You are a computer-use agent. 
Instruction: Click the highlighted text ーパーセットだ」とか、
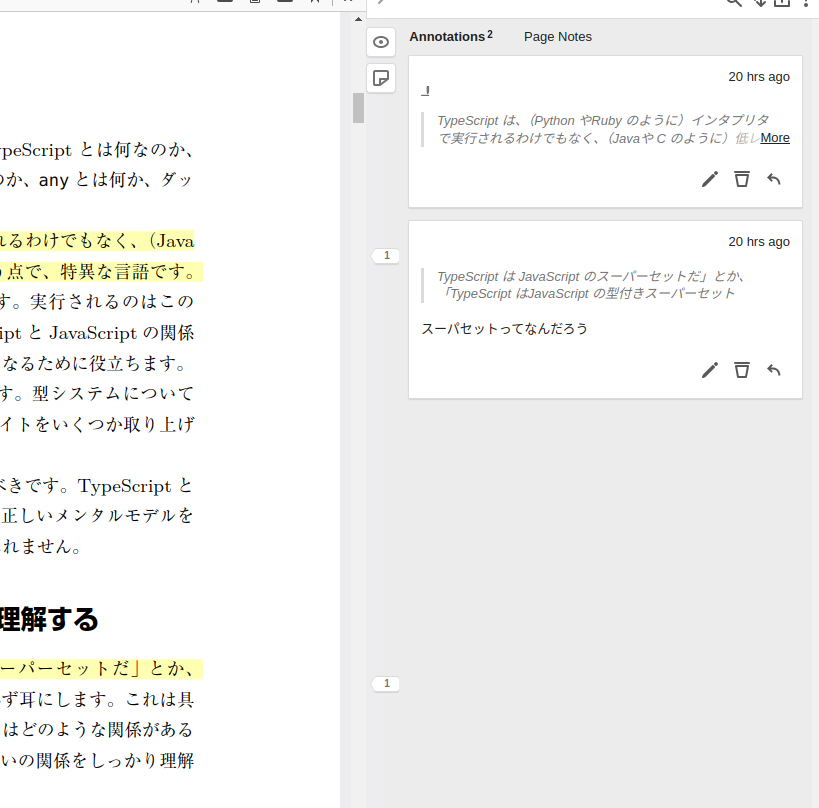point(101,669)
